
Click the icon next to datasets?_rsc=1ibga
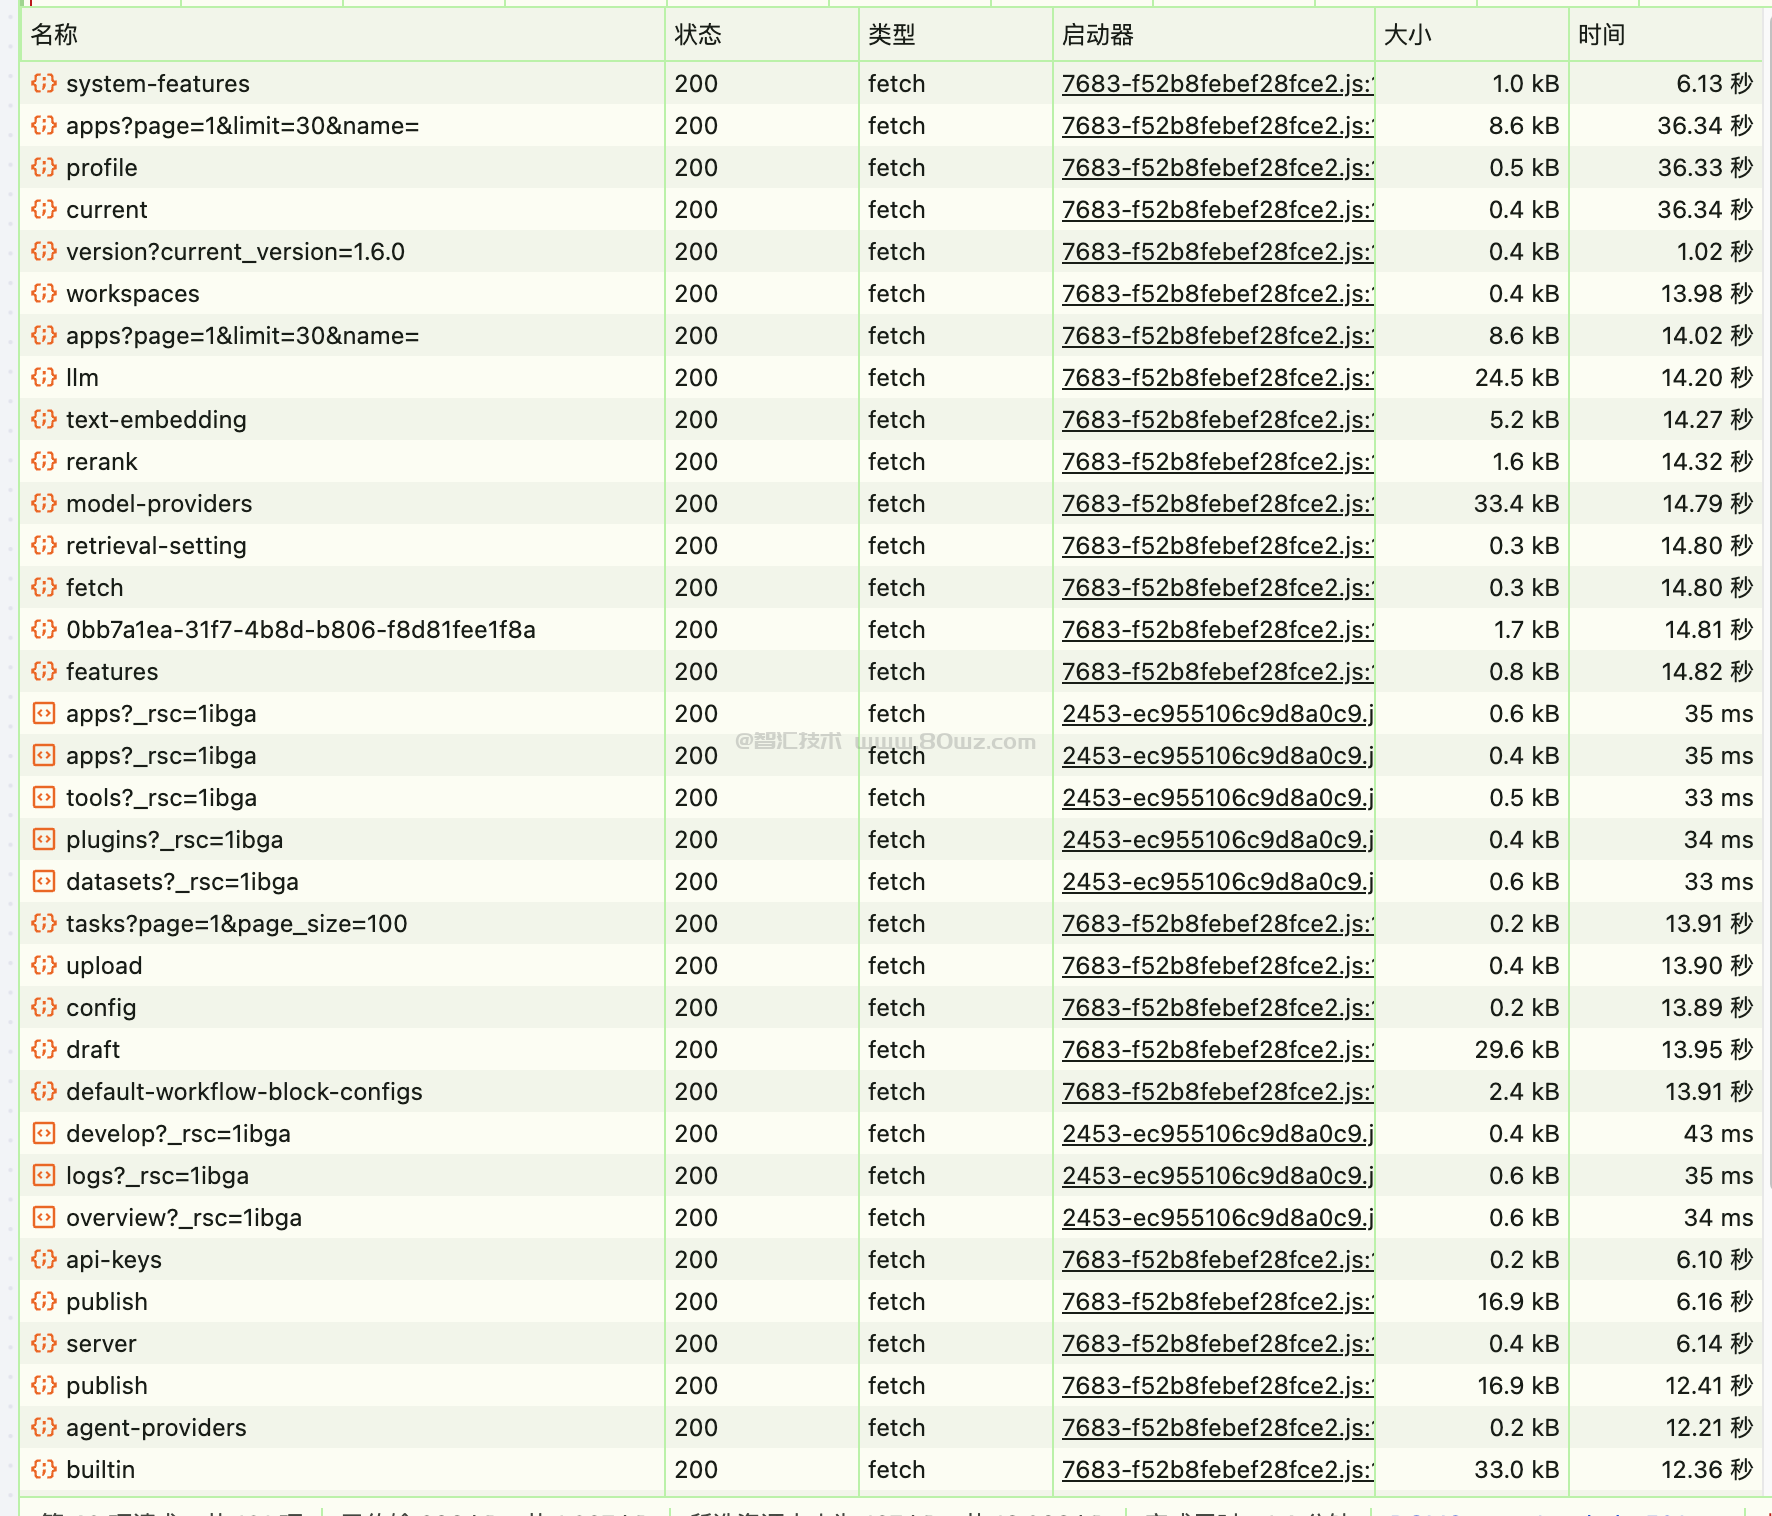pos(43,882)
